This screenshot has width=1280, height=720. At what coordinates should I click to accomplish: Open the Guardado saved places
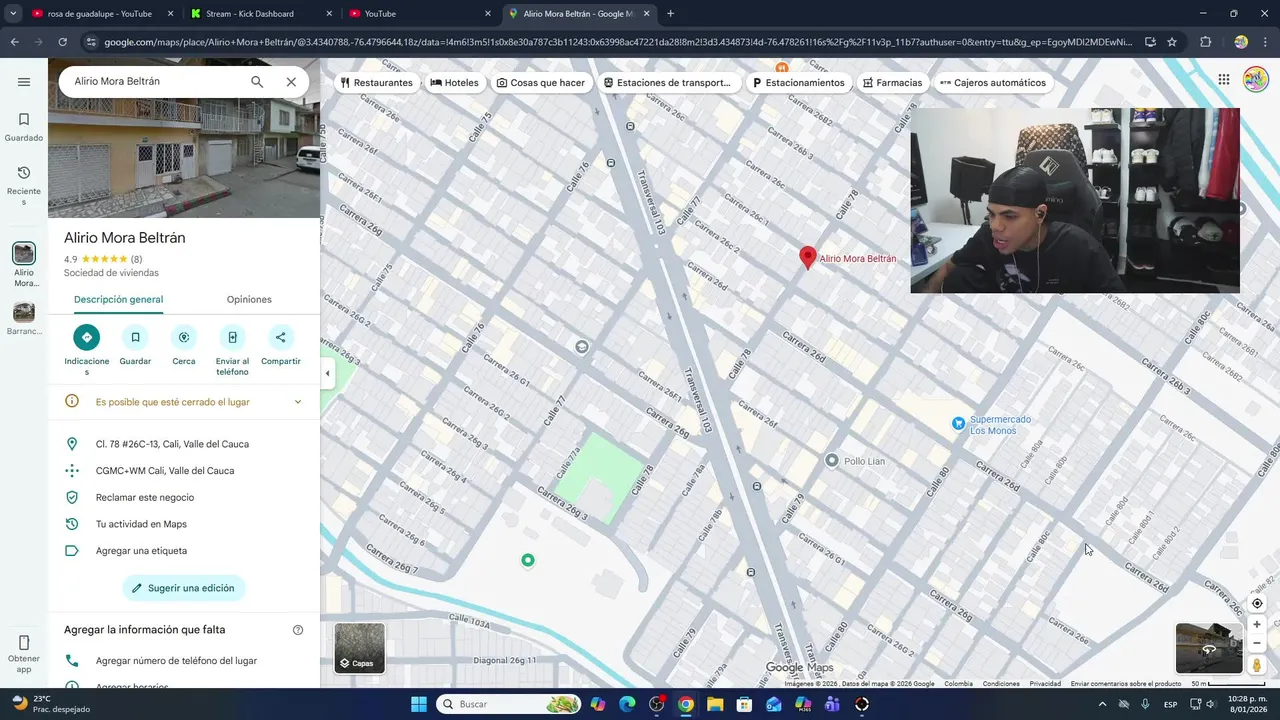24,127
